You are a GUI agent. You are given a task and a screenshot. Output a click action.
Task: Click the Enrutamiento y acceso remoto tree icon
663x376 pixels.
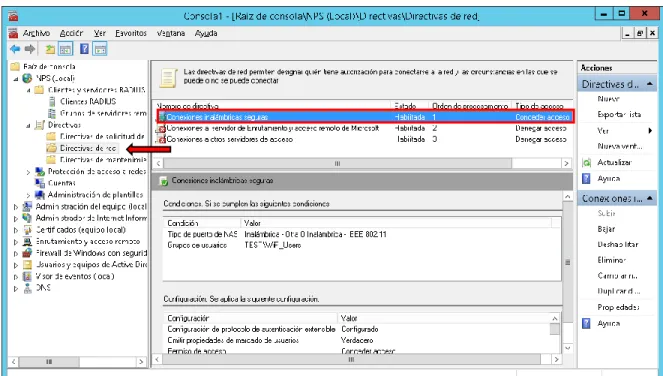click(27, 242)
